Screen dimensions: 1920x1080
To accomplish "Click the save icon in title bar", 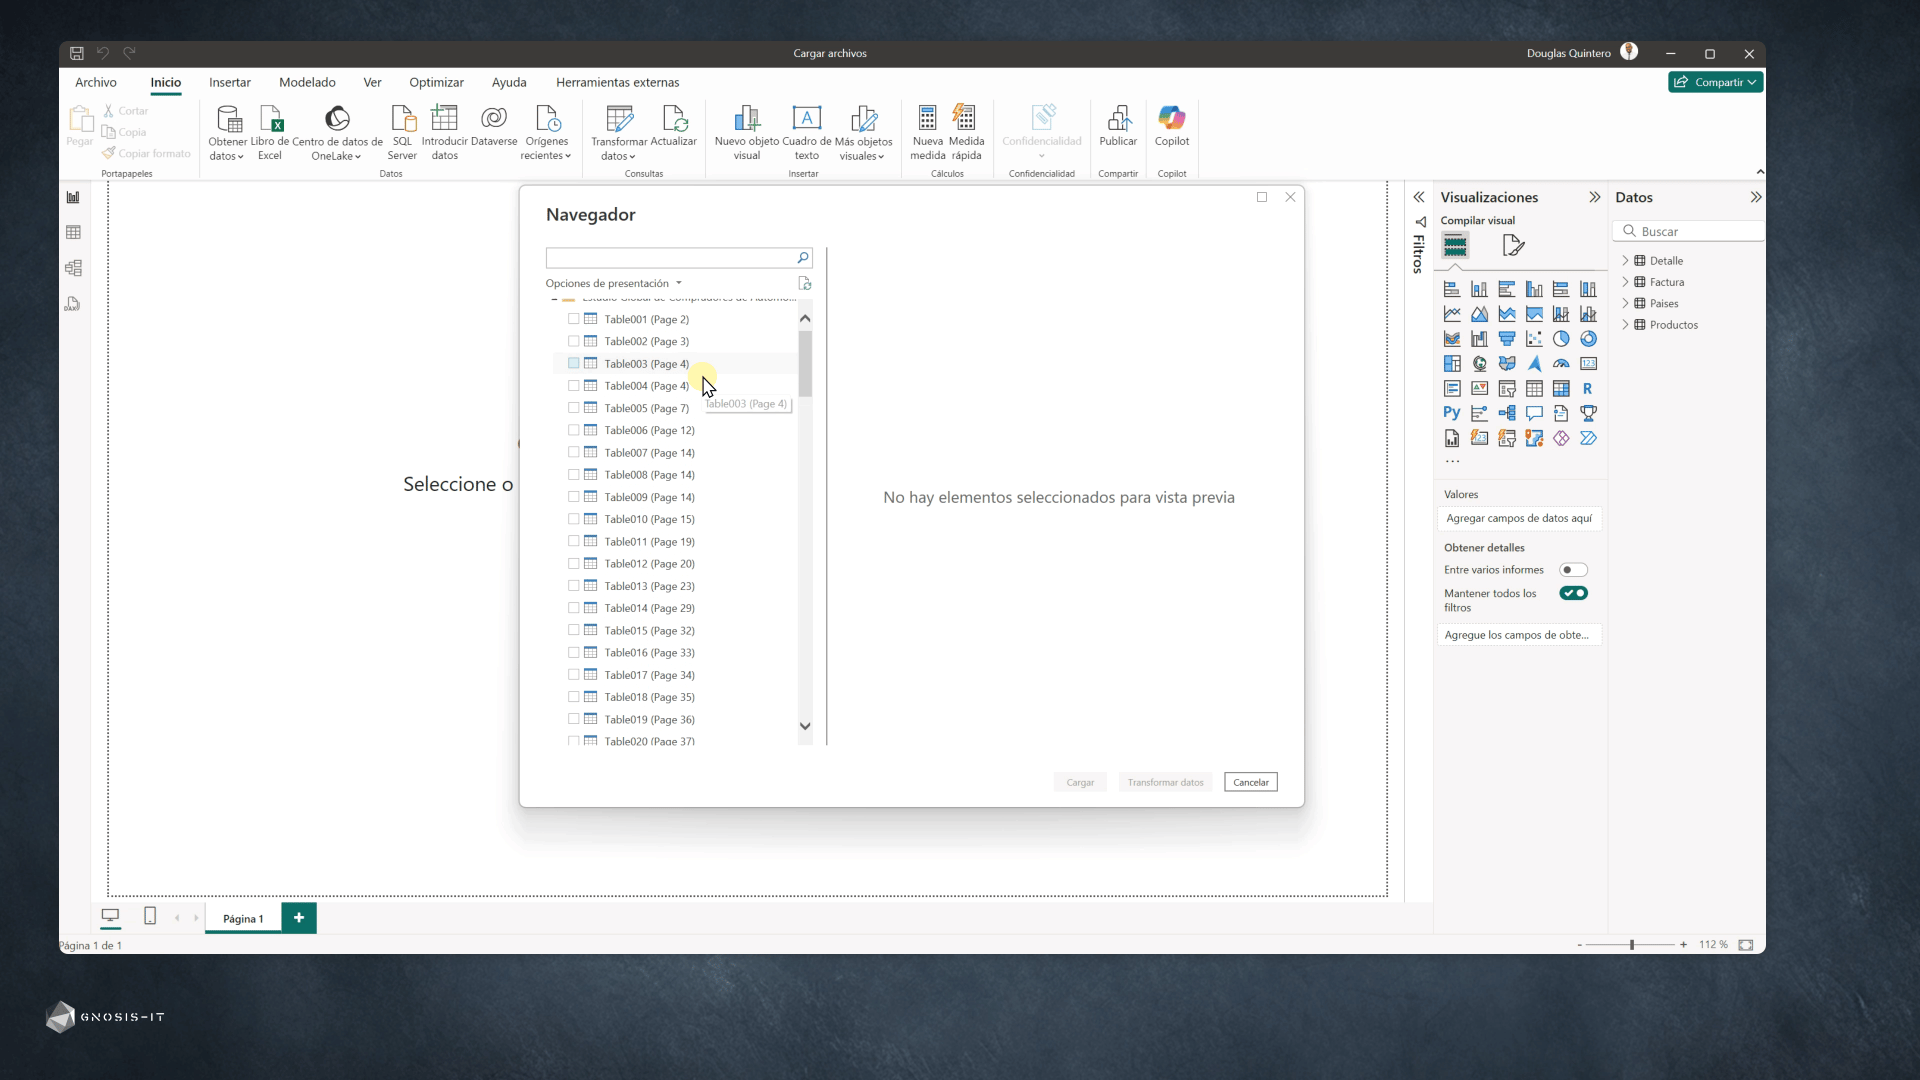I will [77, 53].
